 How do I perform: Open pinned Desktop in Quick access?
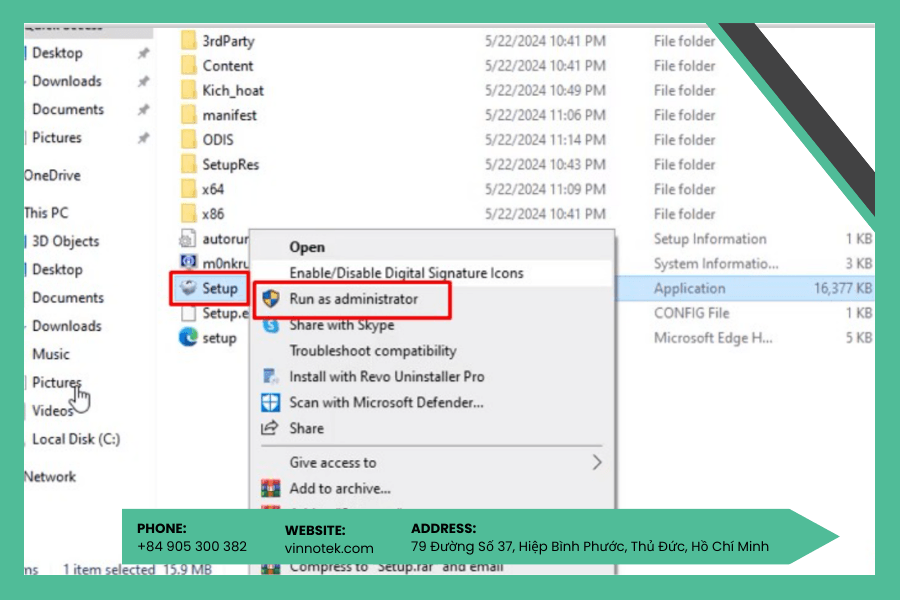pos(57,53)
